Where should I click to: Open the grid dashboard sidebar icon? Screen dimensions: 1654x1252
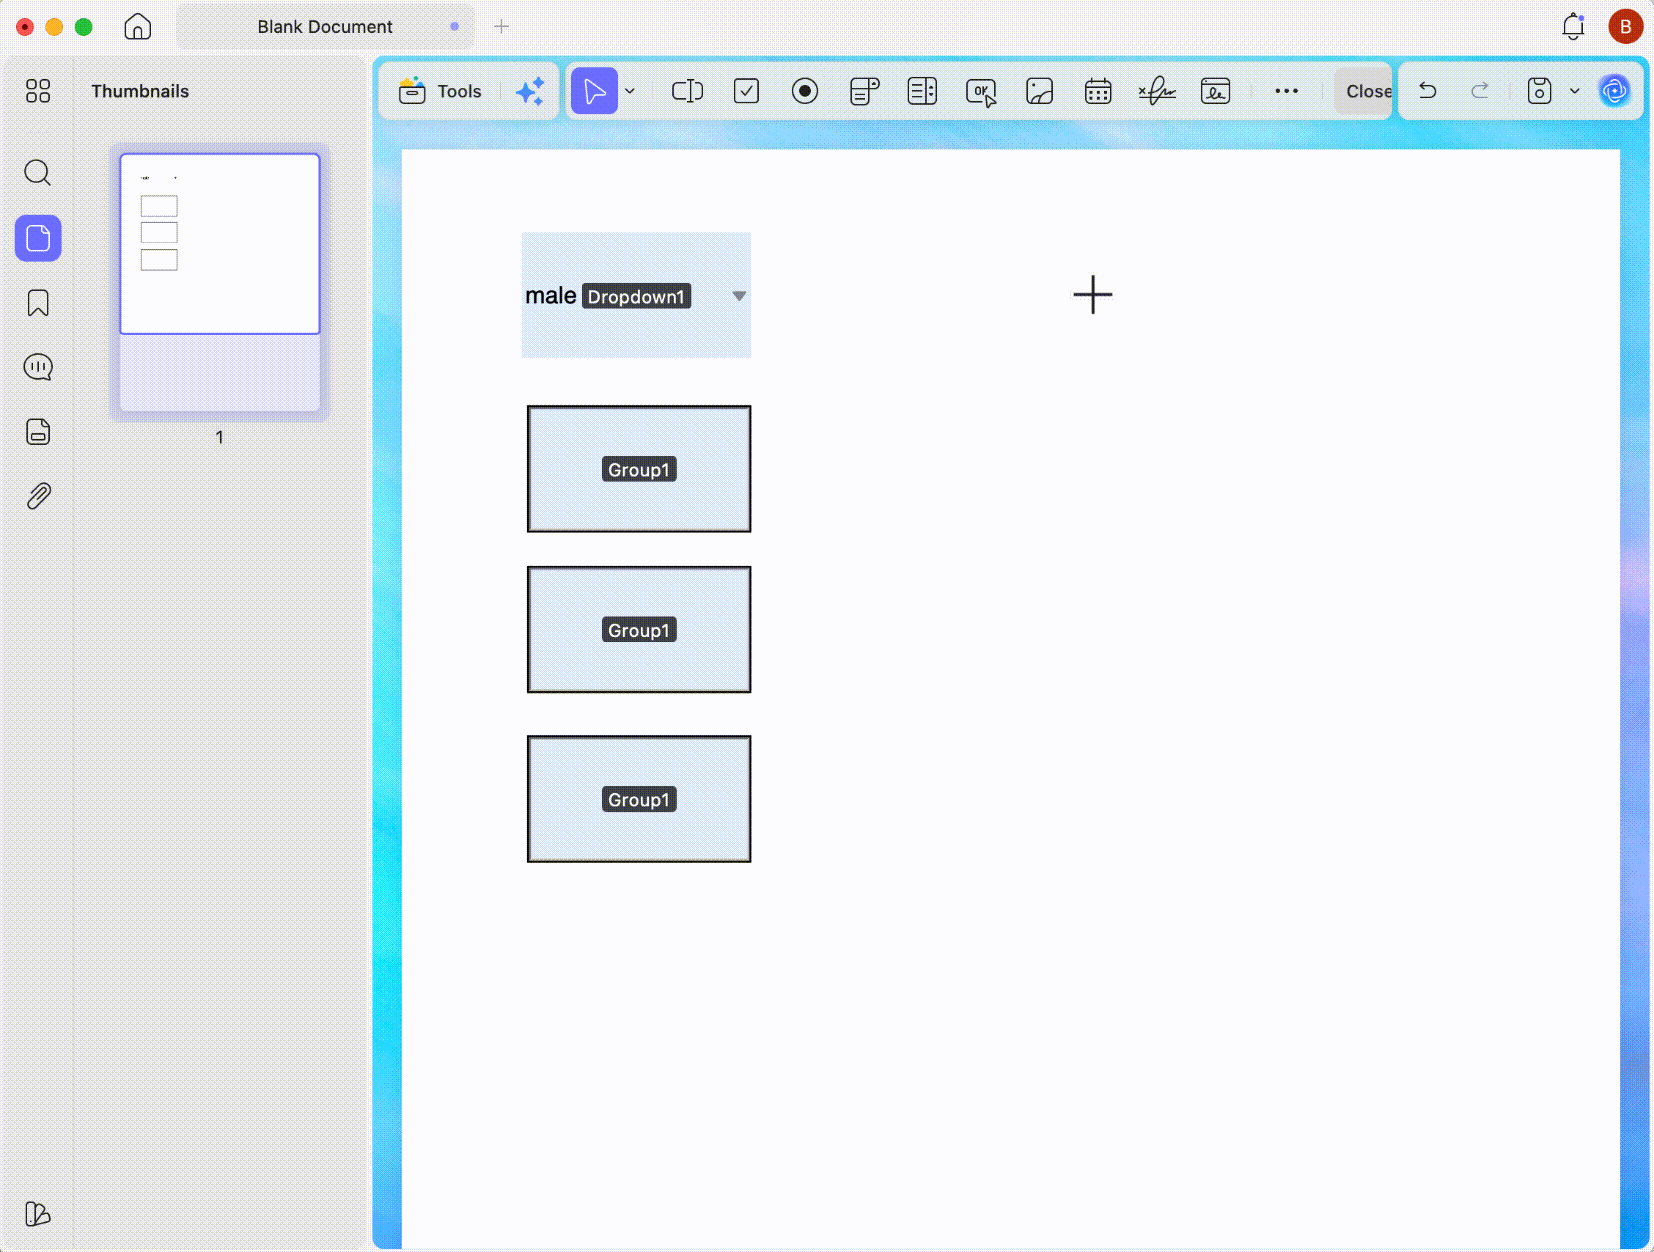[x=38, y=91]
